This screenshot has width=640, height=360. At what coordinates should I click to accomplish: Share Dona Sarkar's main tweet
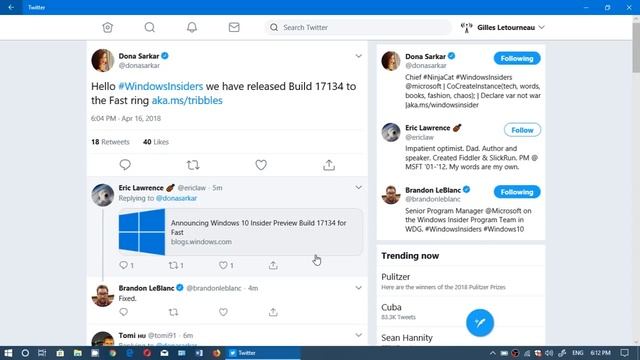pyautogui.click(x=329, y=165)
